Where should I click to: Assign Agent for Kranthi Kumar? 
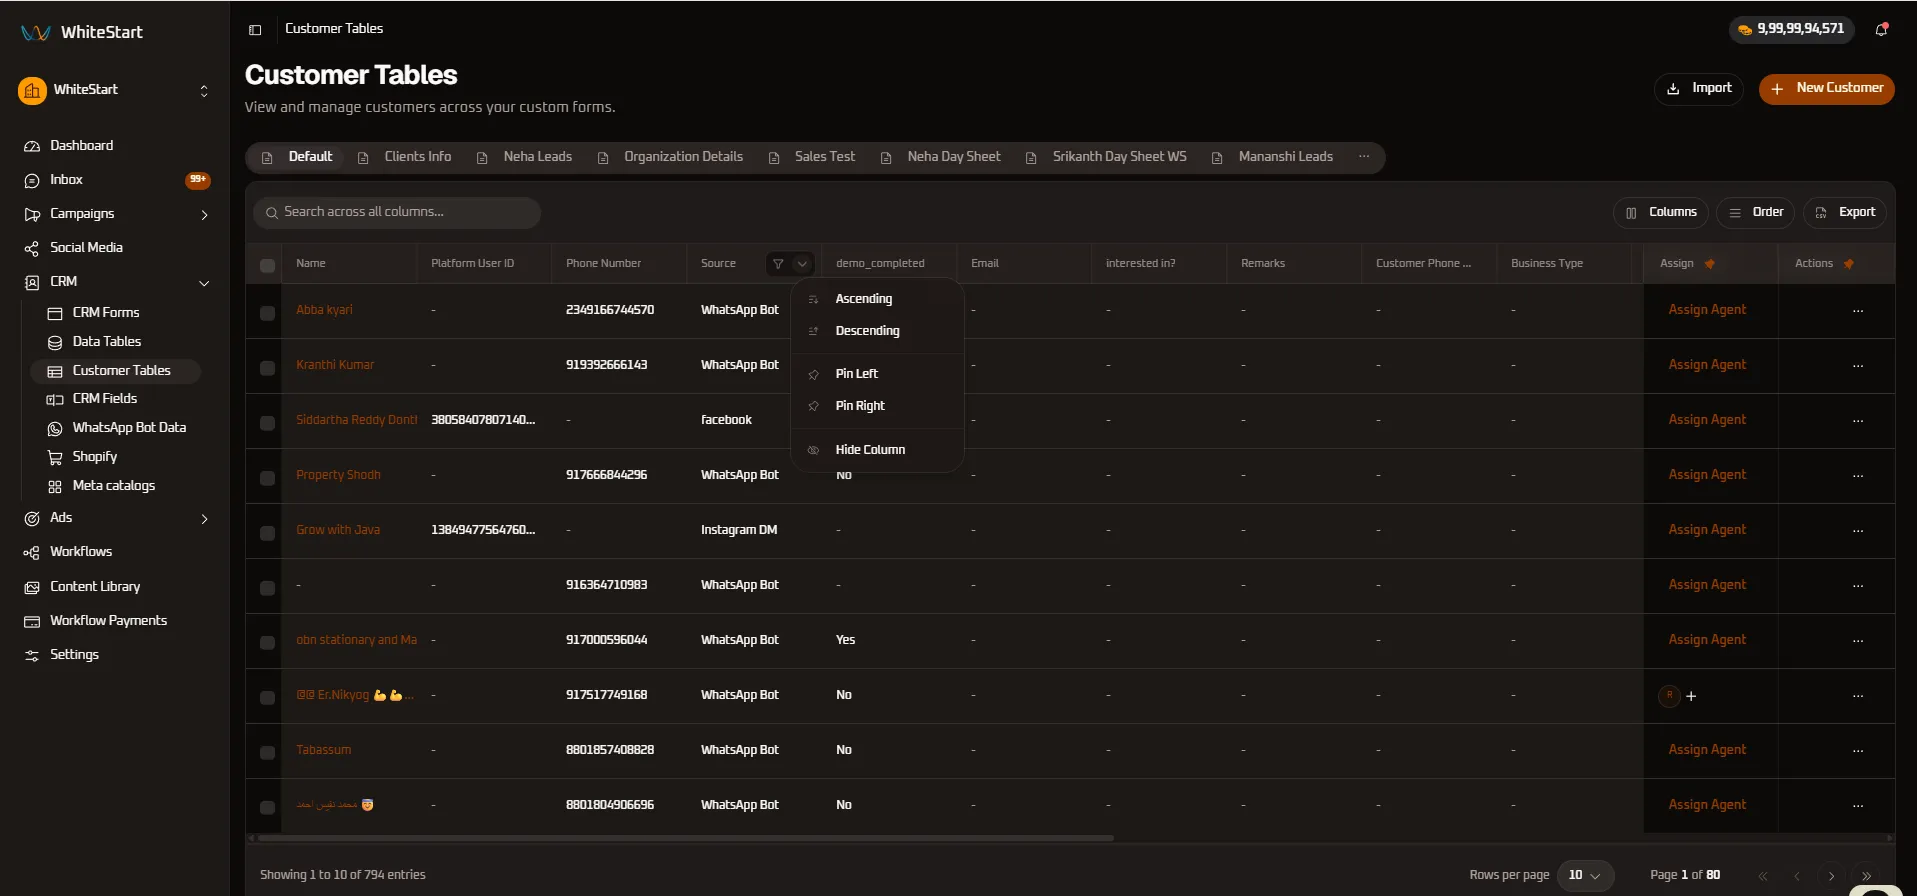click(1707, 365)
